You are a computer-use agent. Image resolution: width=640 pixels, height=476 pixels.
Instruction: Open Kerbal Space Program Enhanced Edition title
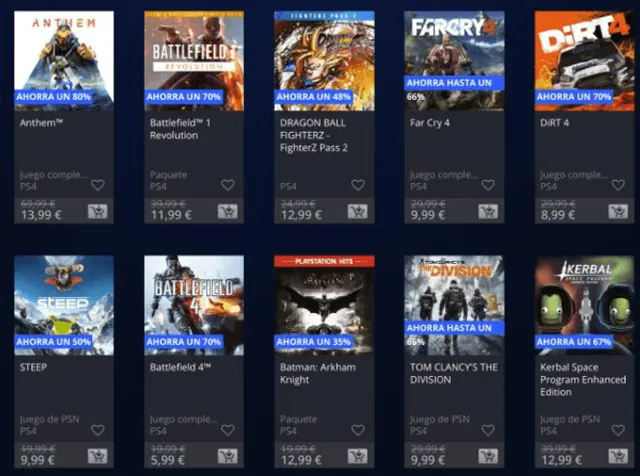tap(583, 380)
